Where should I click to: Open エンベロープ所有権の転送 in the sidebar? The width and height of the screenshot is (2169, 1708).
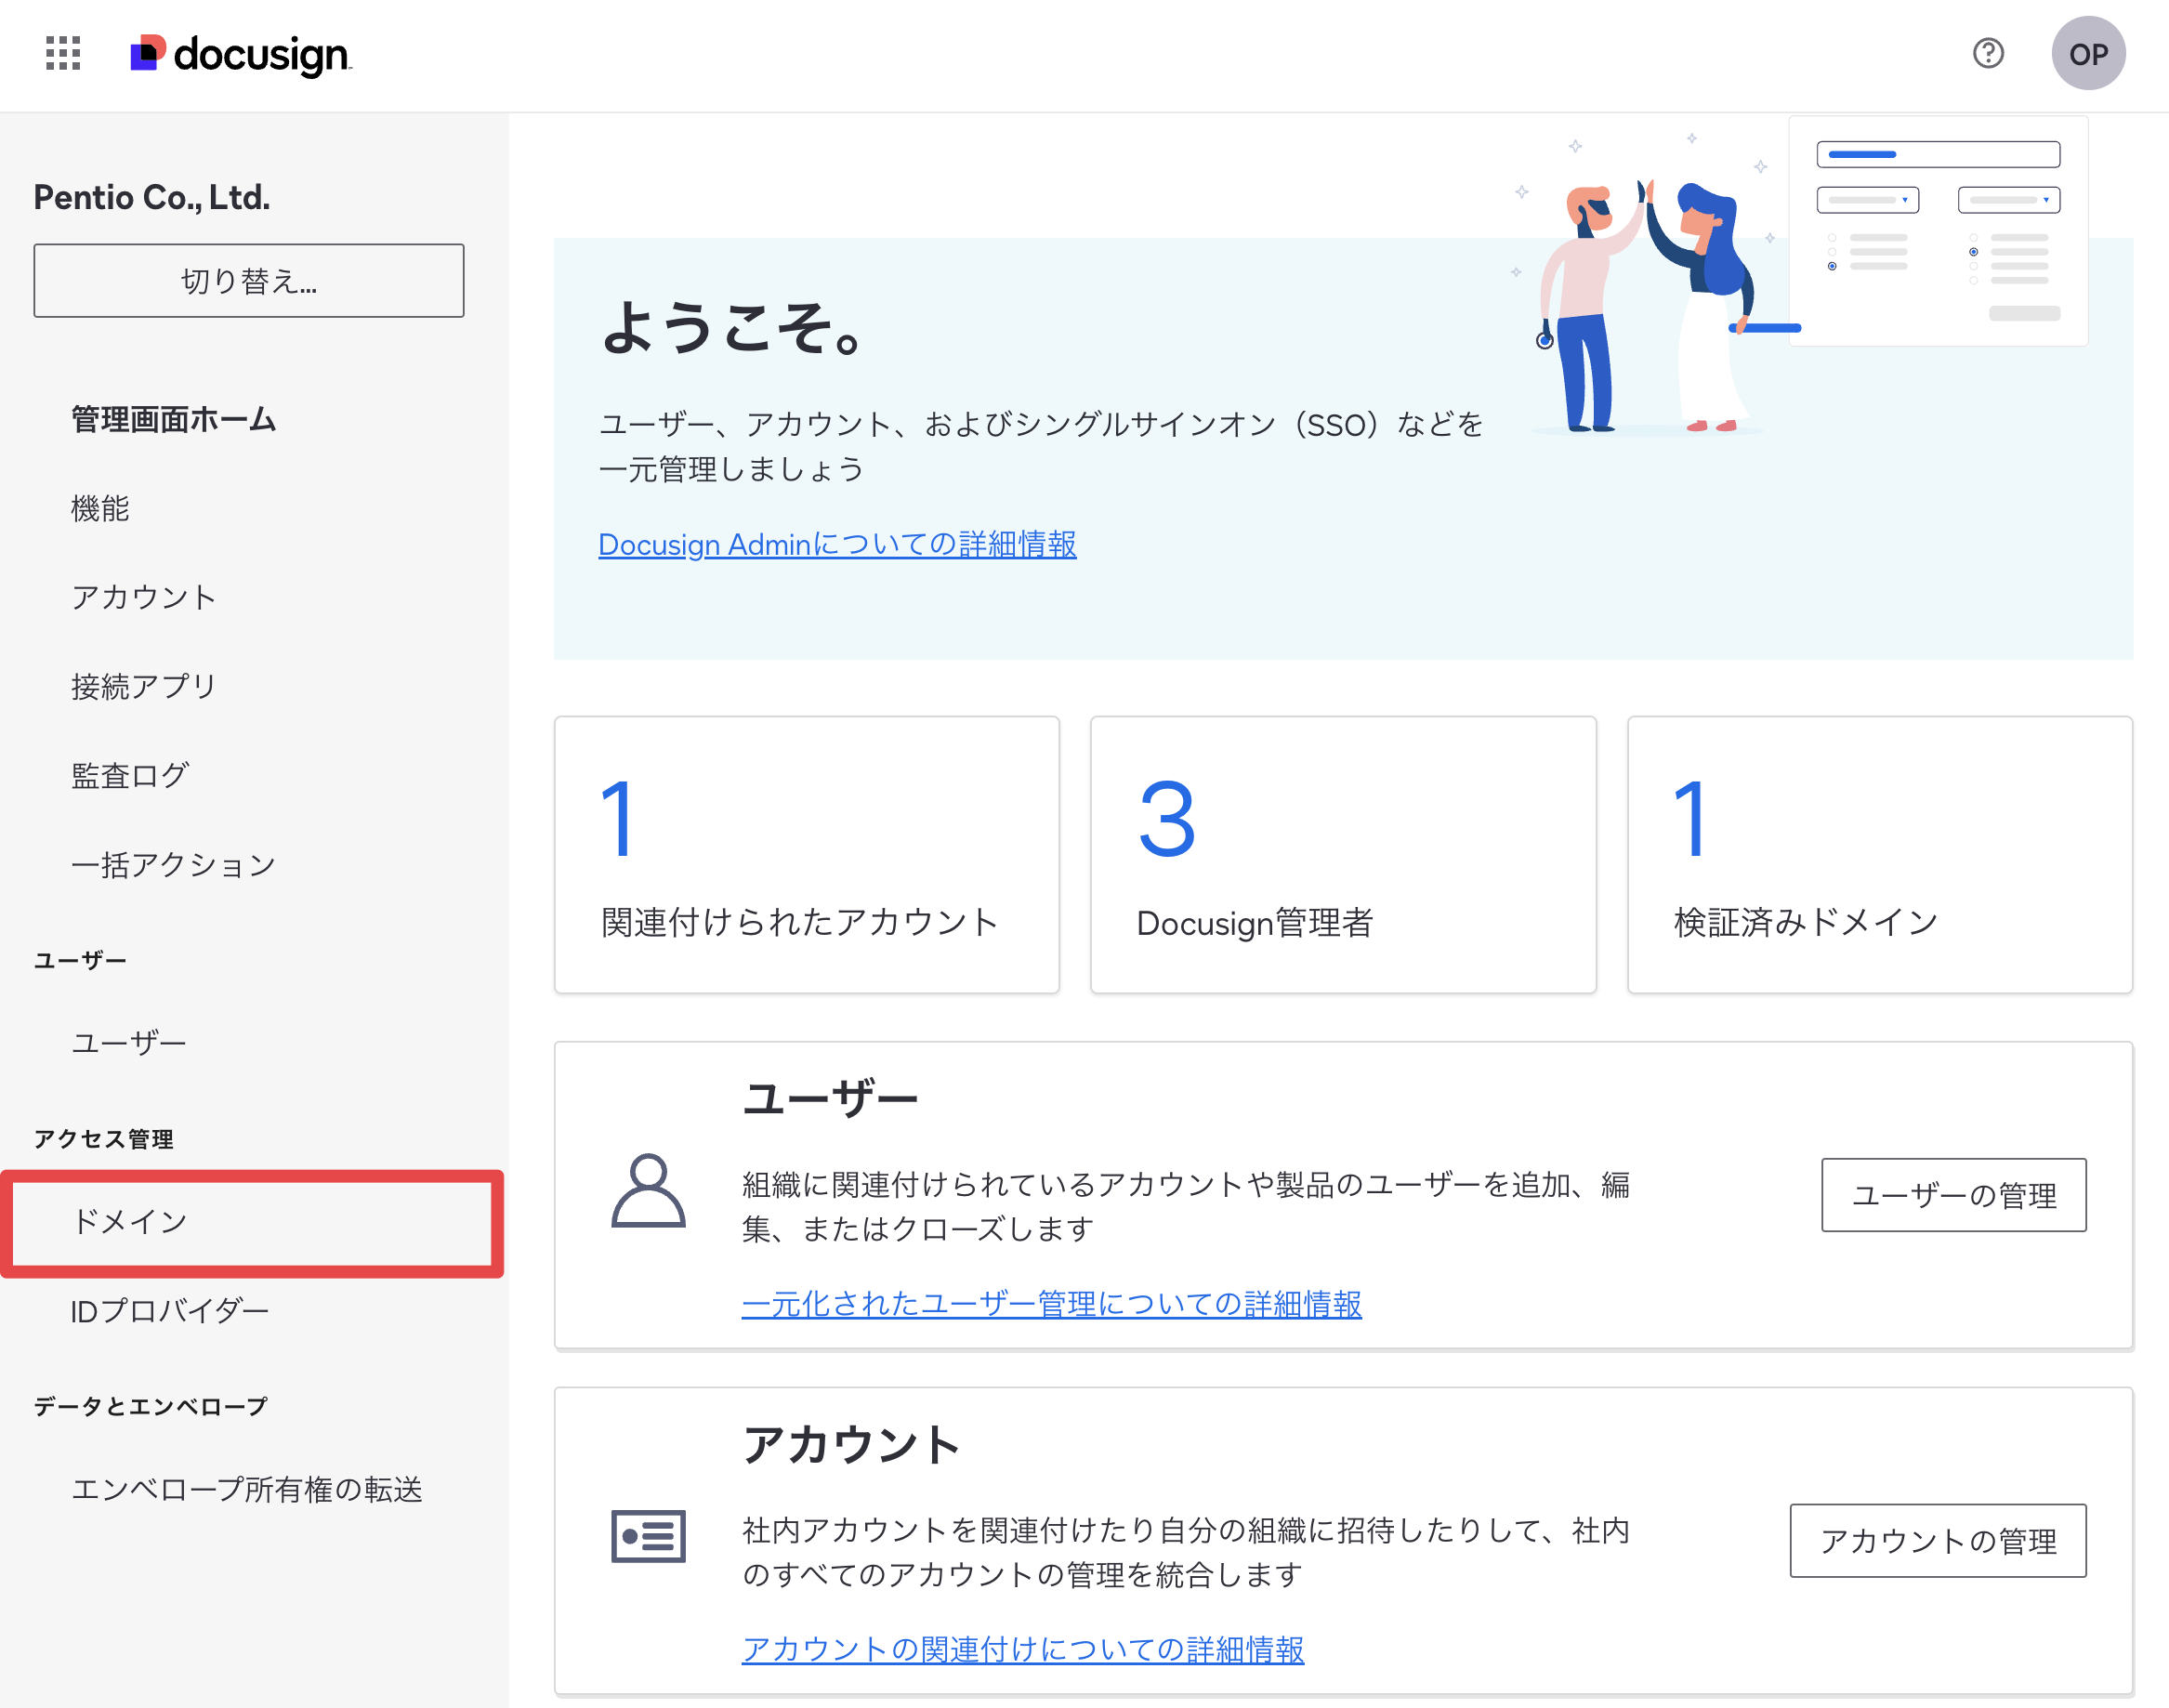pyautogui.click(x=247, y=1490)
